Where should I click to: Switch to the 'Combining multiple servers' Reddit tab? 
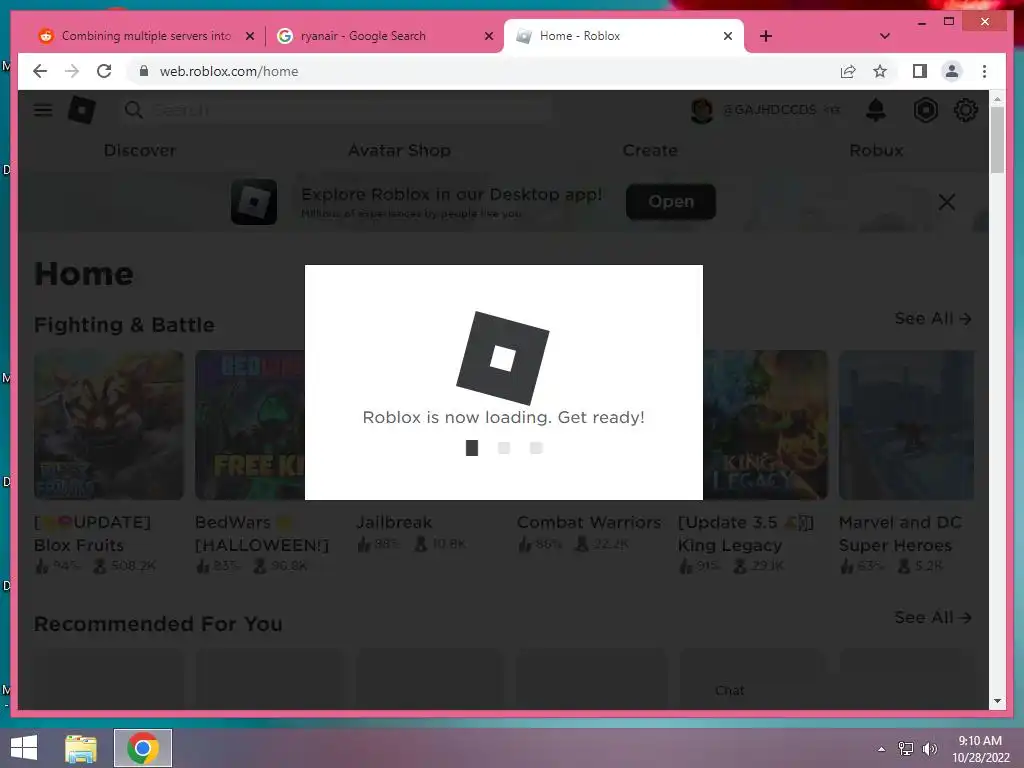pyautogui.click(x=144, y=36)
